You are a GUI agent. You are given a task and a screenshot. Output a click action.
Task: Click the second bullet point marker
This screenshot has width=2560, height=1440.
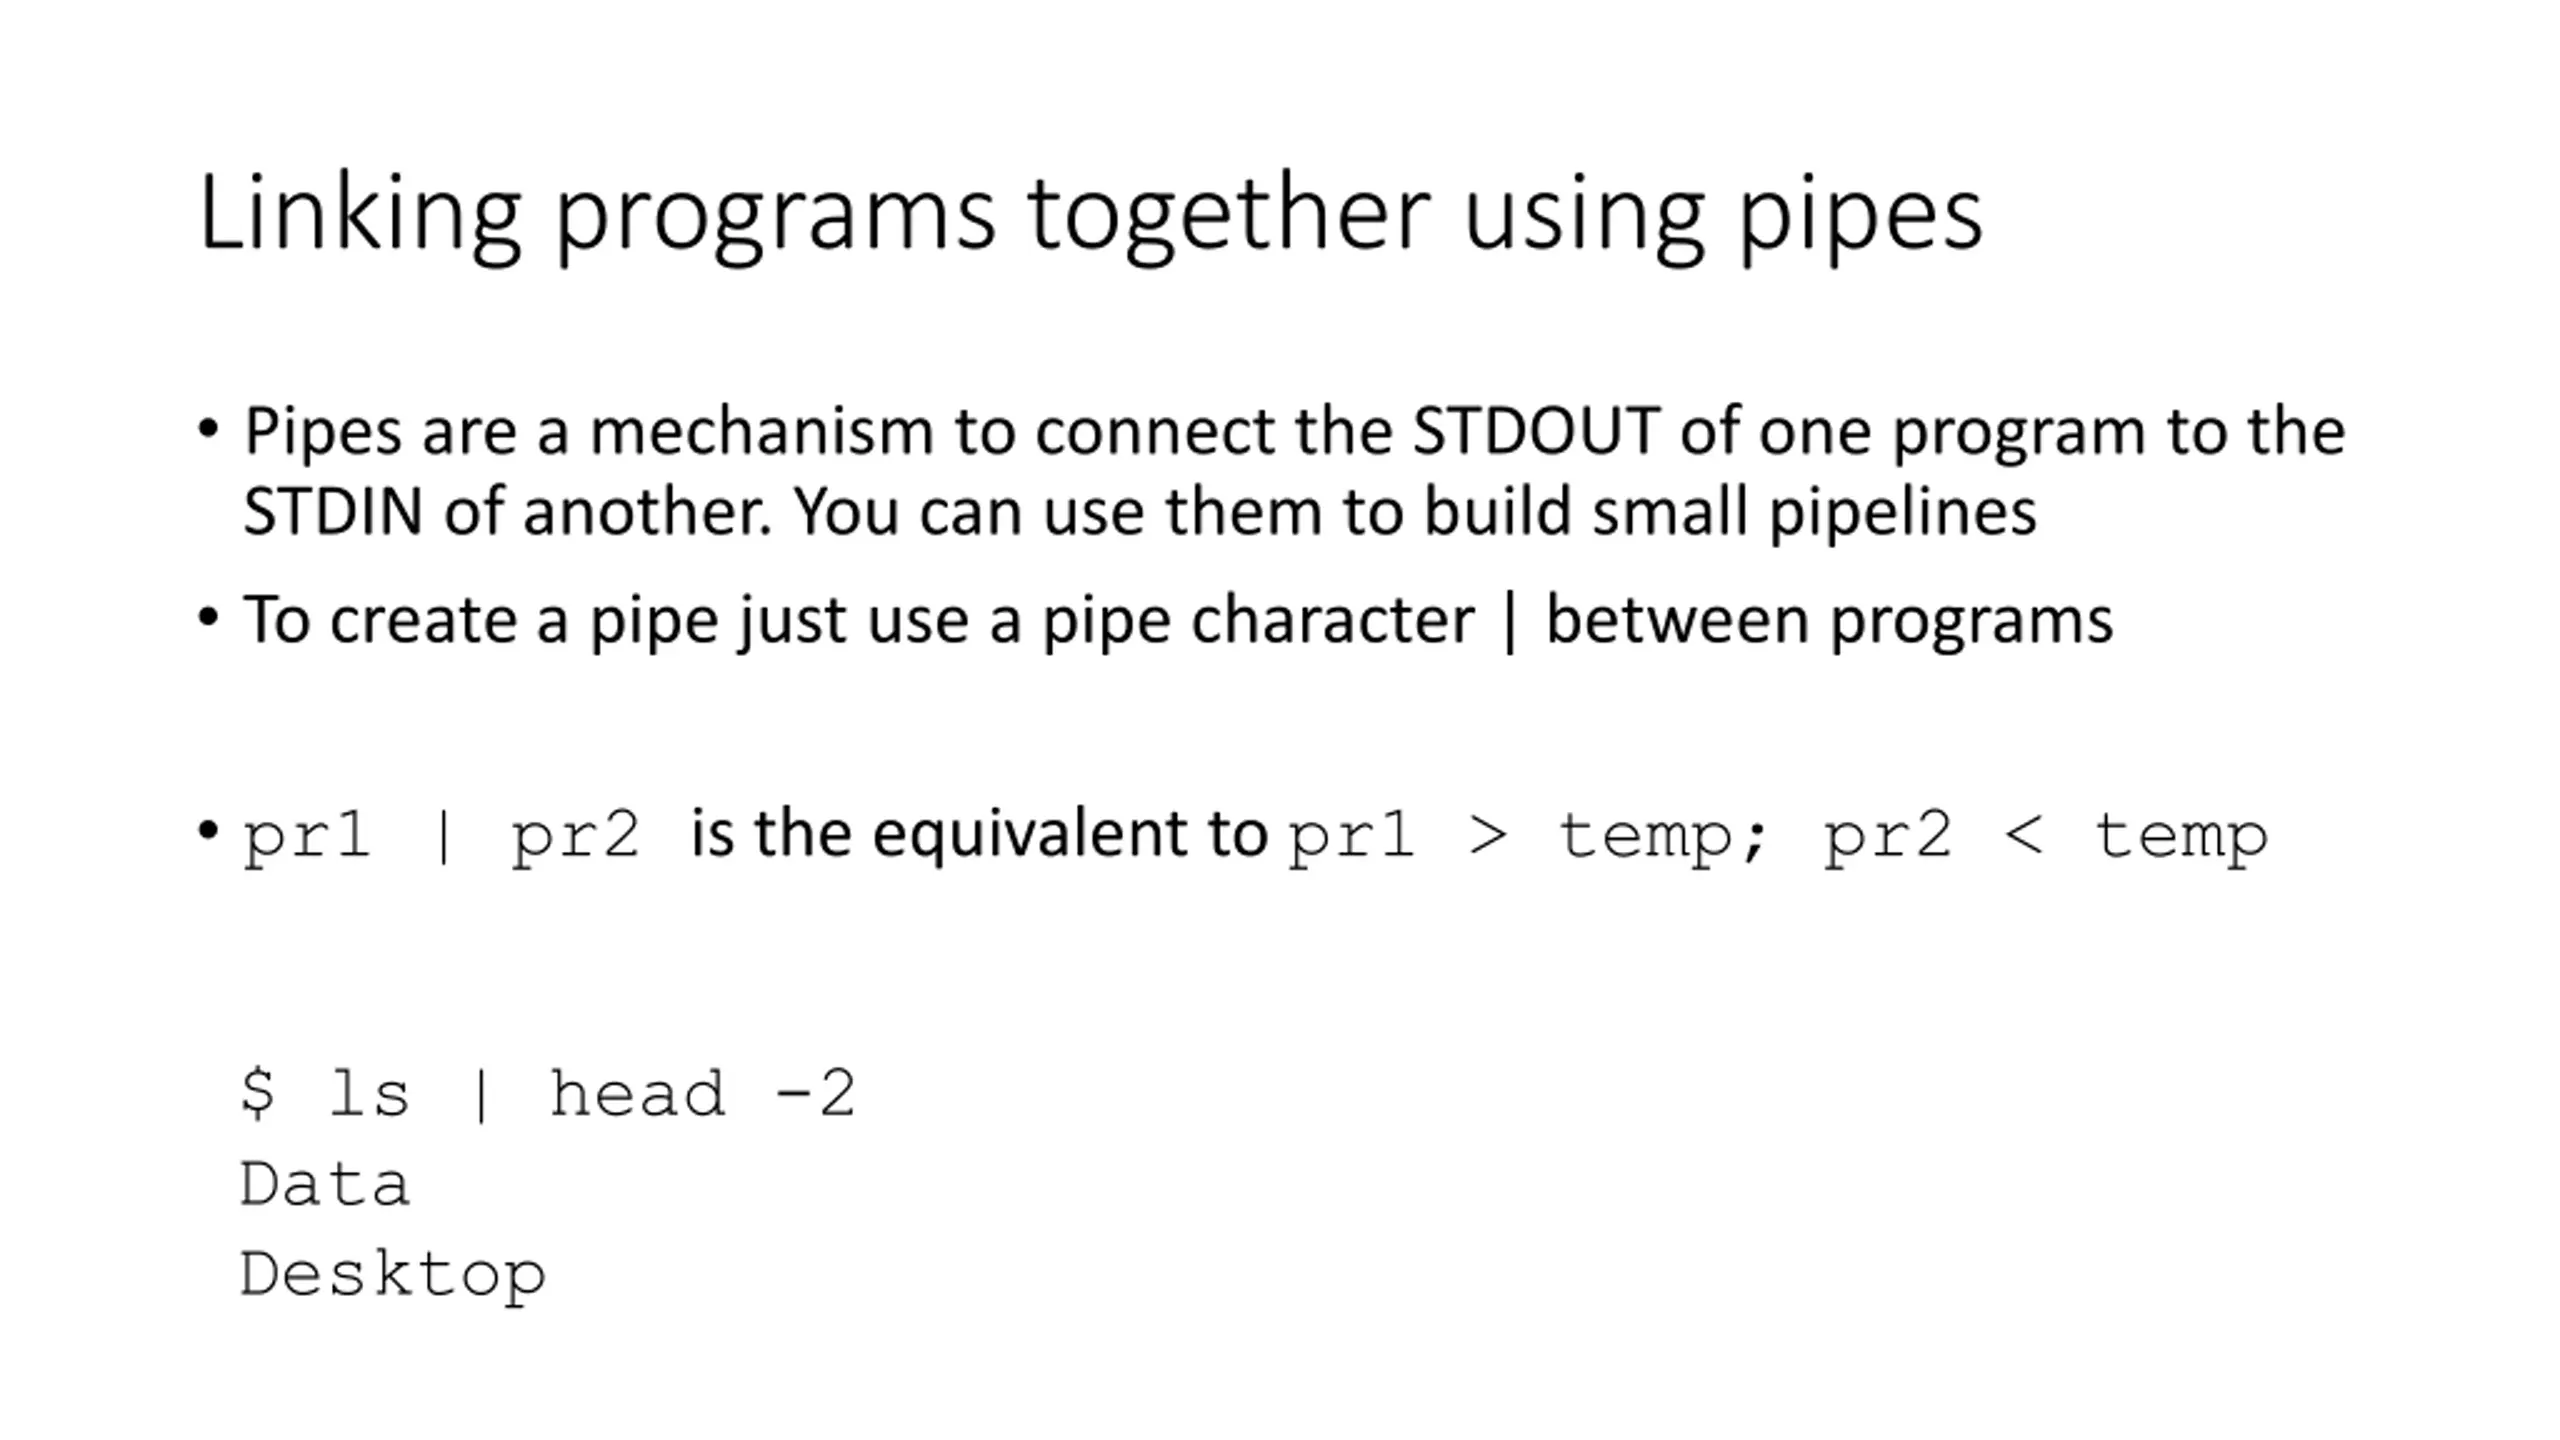coord(208,617)
